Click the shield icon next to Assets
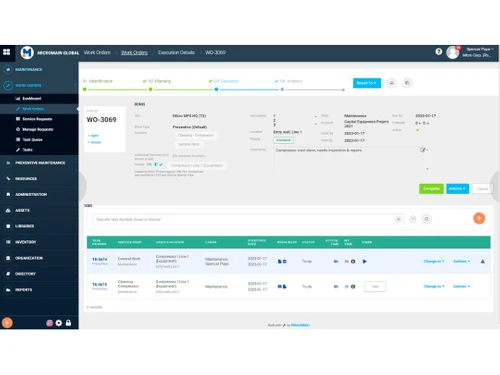Screen dimensions: 500x375 click(x=156, y=164)
